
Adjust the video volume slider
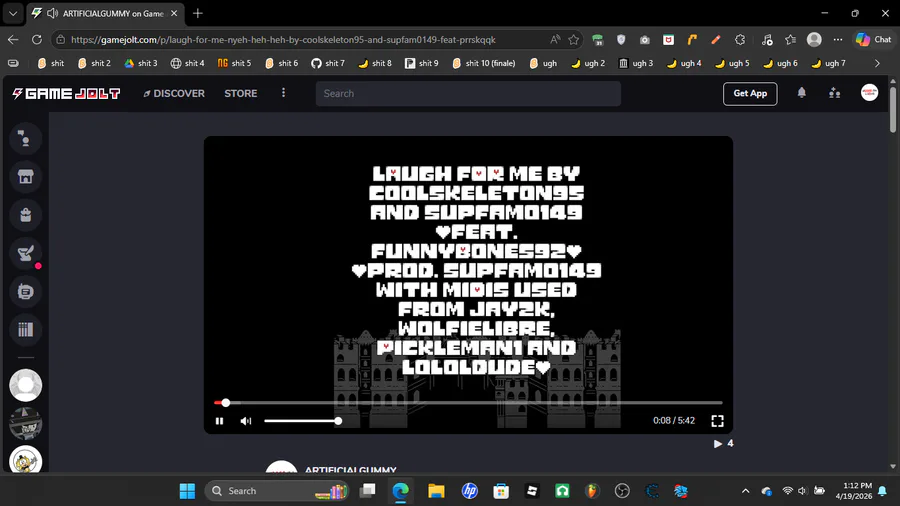pyautogui.click(x=302, y=421)
